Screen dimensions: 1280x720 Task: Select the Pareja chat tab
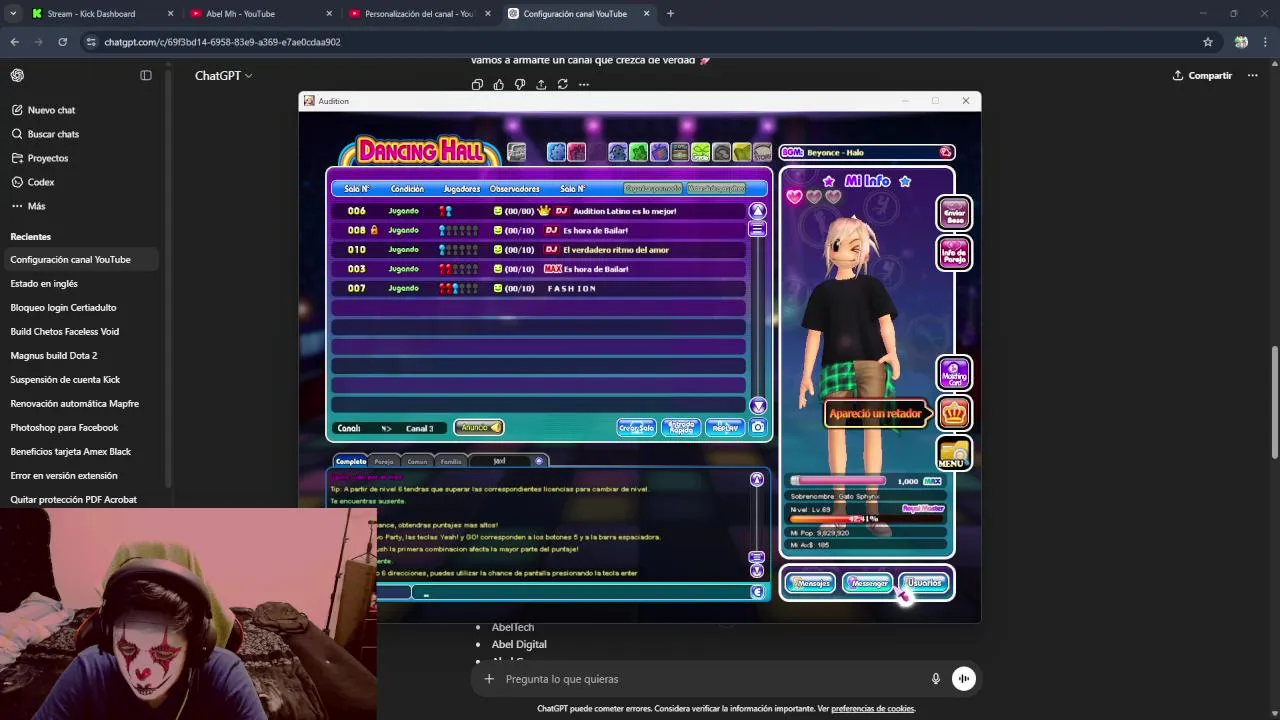coord(384,461)
